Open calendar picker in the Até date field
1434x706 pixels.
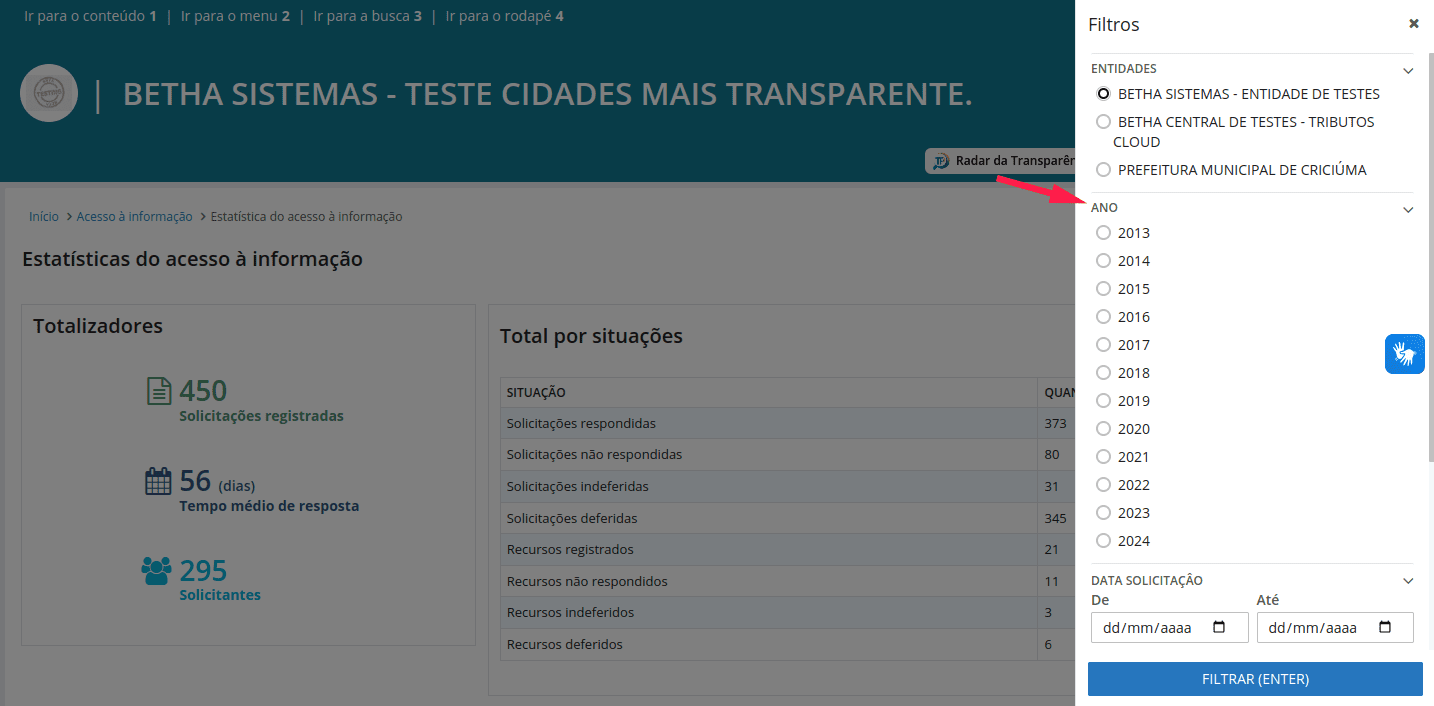point(1385,628)
